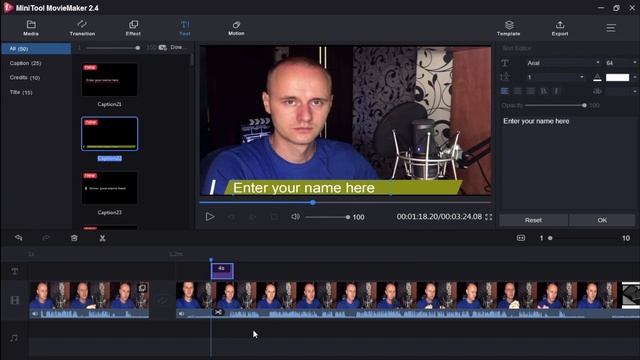The width and height of the screenshot is (640, 360).
Task: Open the hamburger main menu
Action: [x=611, y=28]
